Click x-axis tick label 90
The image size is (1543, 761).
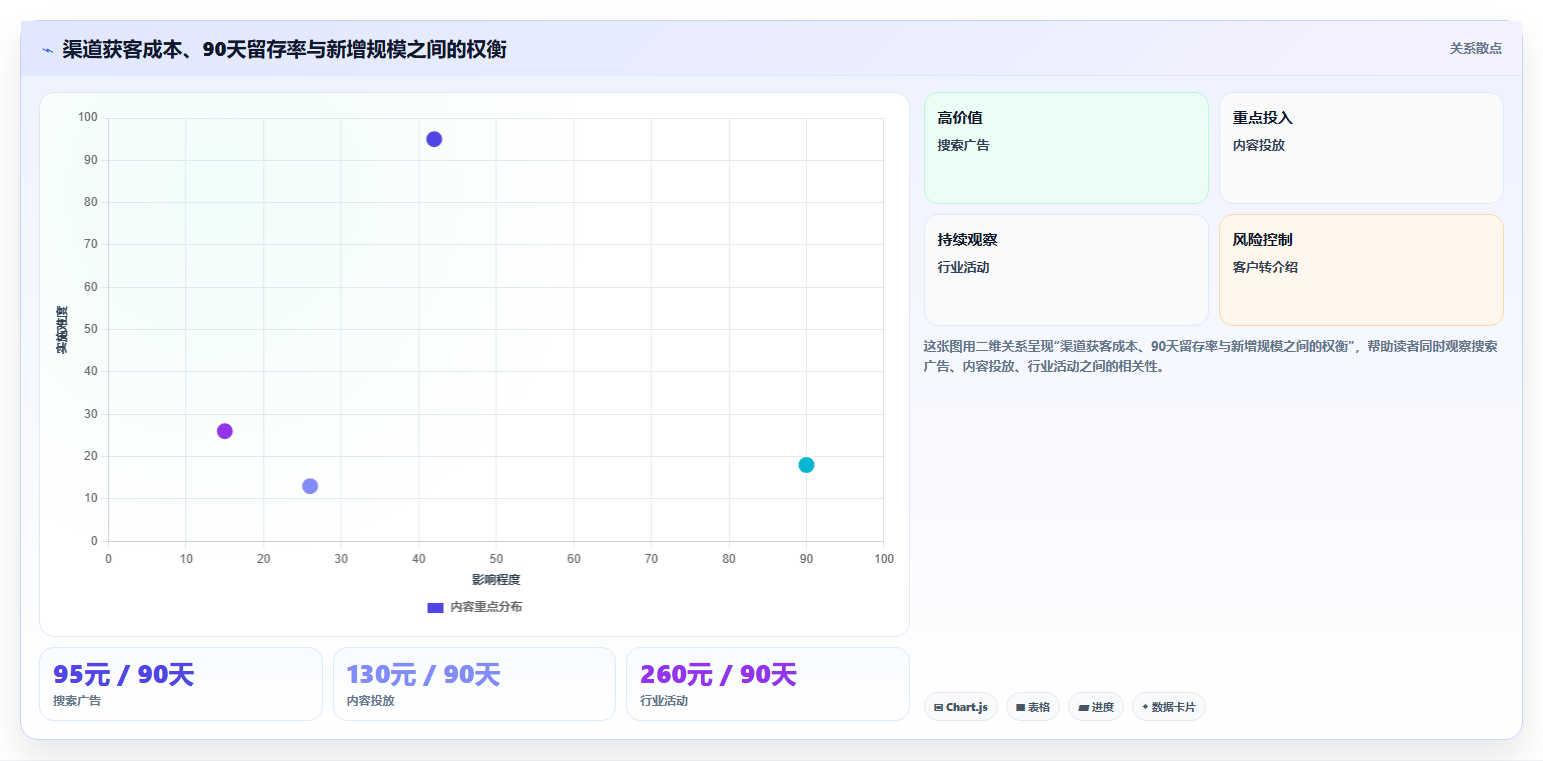tap(806, 558)
